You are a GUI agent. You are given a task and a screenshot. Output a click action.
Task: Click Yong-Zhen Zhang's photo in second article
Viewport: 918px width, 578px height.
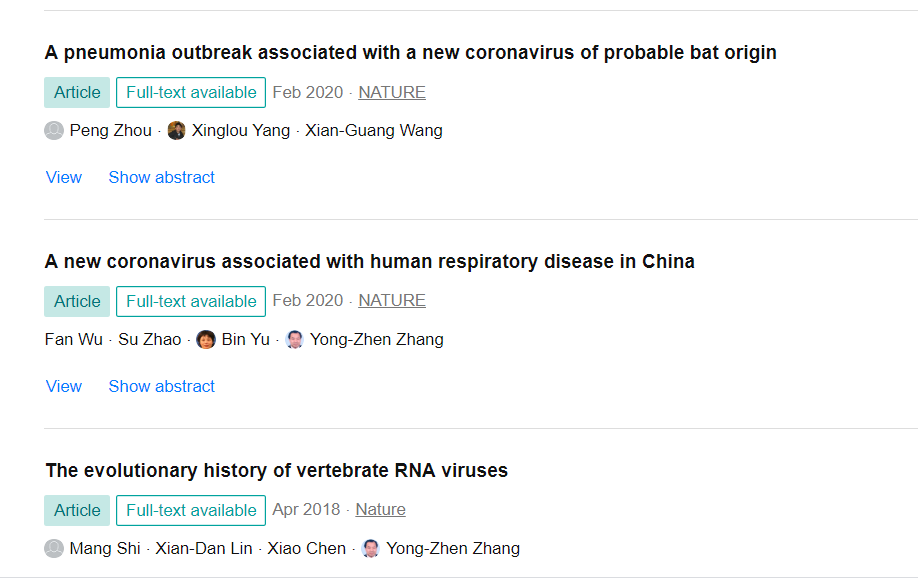point(294,339)
